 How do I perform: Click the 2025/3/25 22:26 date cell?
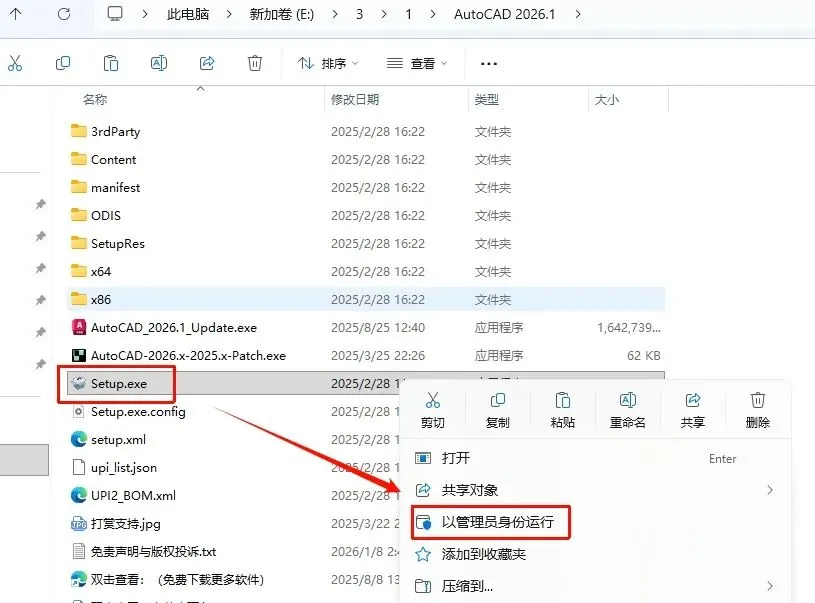click(378, 356)
